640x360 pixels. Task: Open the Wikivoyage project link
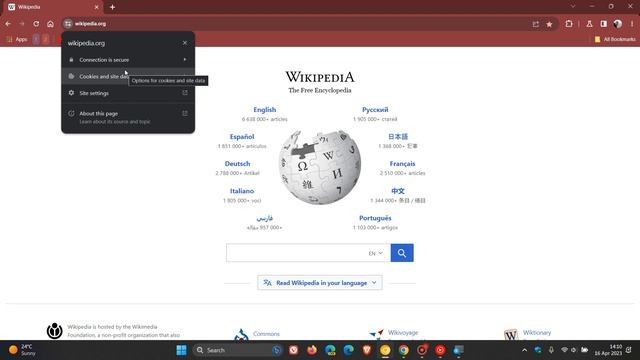[403, 333]
